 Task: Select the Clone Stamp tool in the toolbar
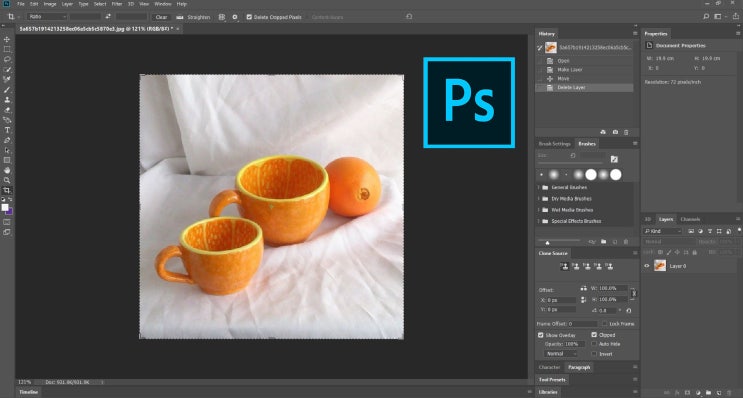[x=7, y=100]
